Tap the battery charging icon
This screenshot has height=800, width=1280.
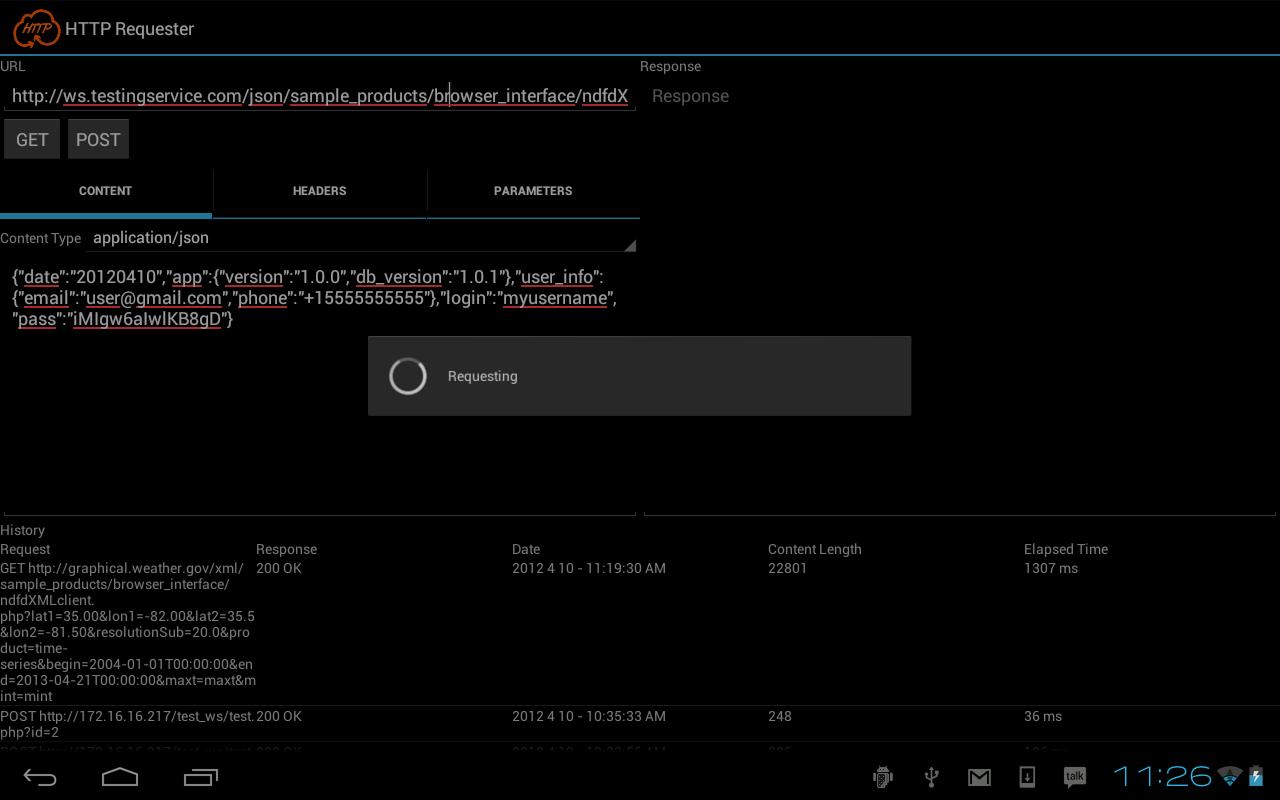[x=1256, y=776]
